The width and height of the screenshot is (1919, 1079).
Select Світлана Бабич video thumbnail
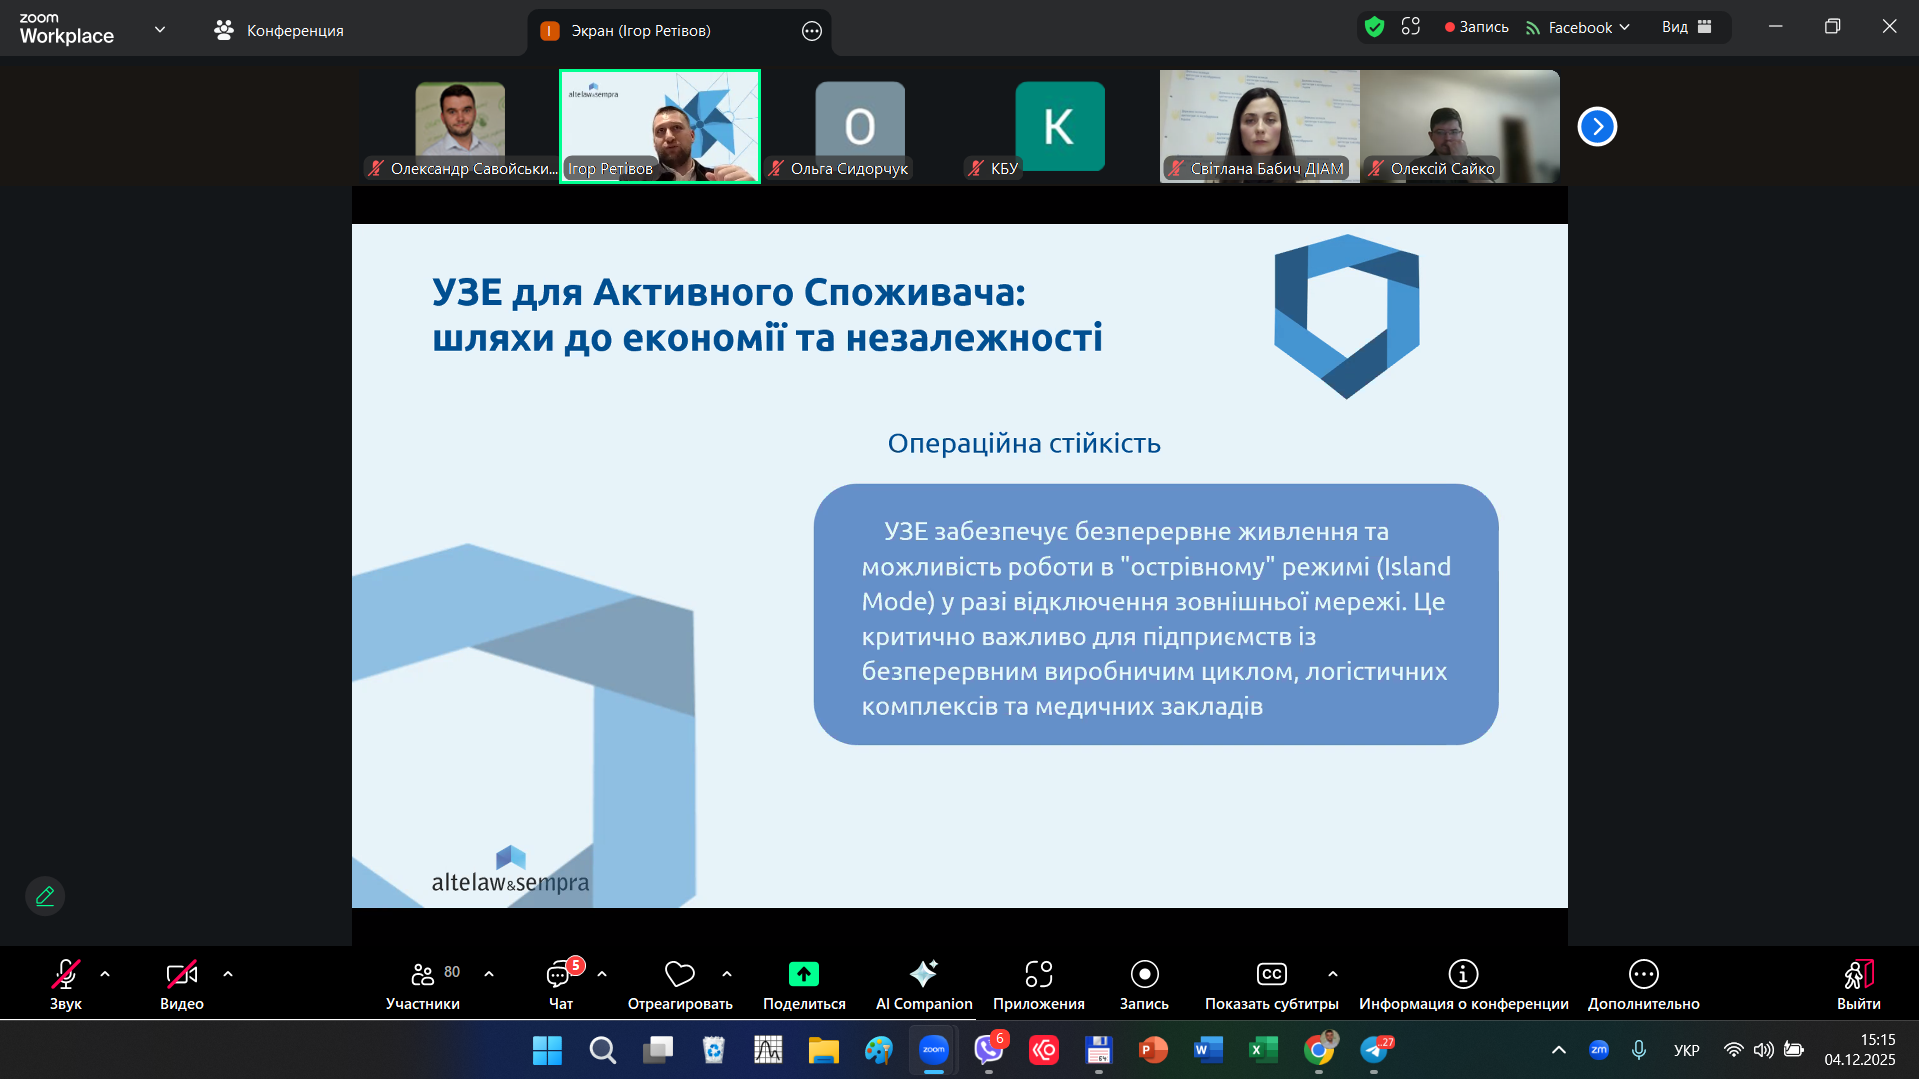(x=1259, y=126)
